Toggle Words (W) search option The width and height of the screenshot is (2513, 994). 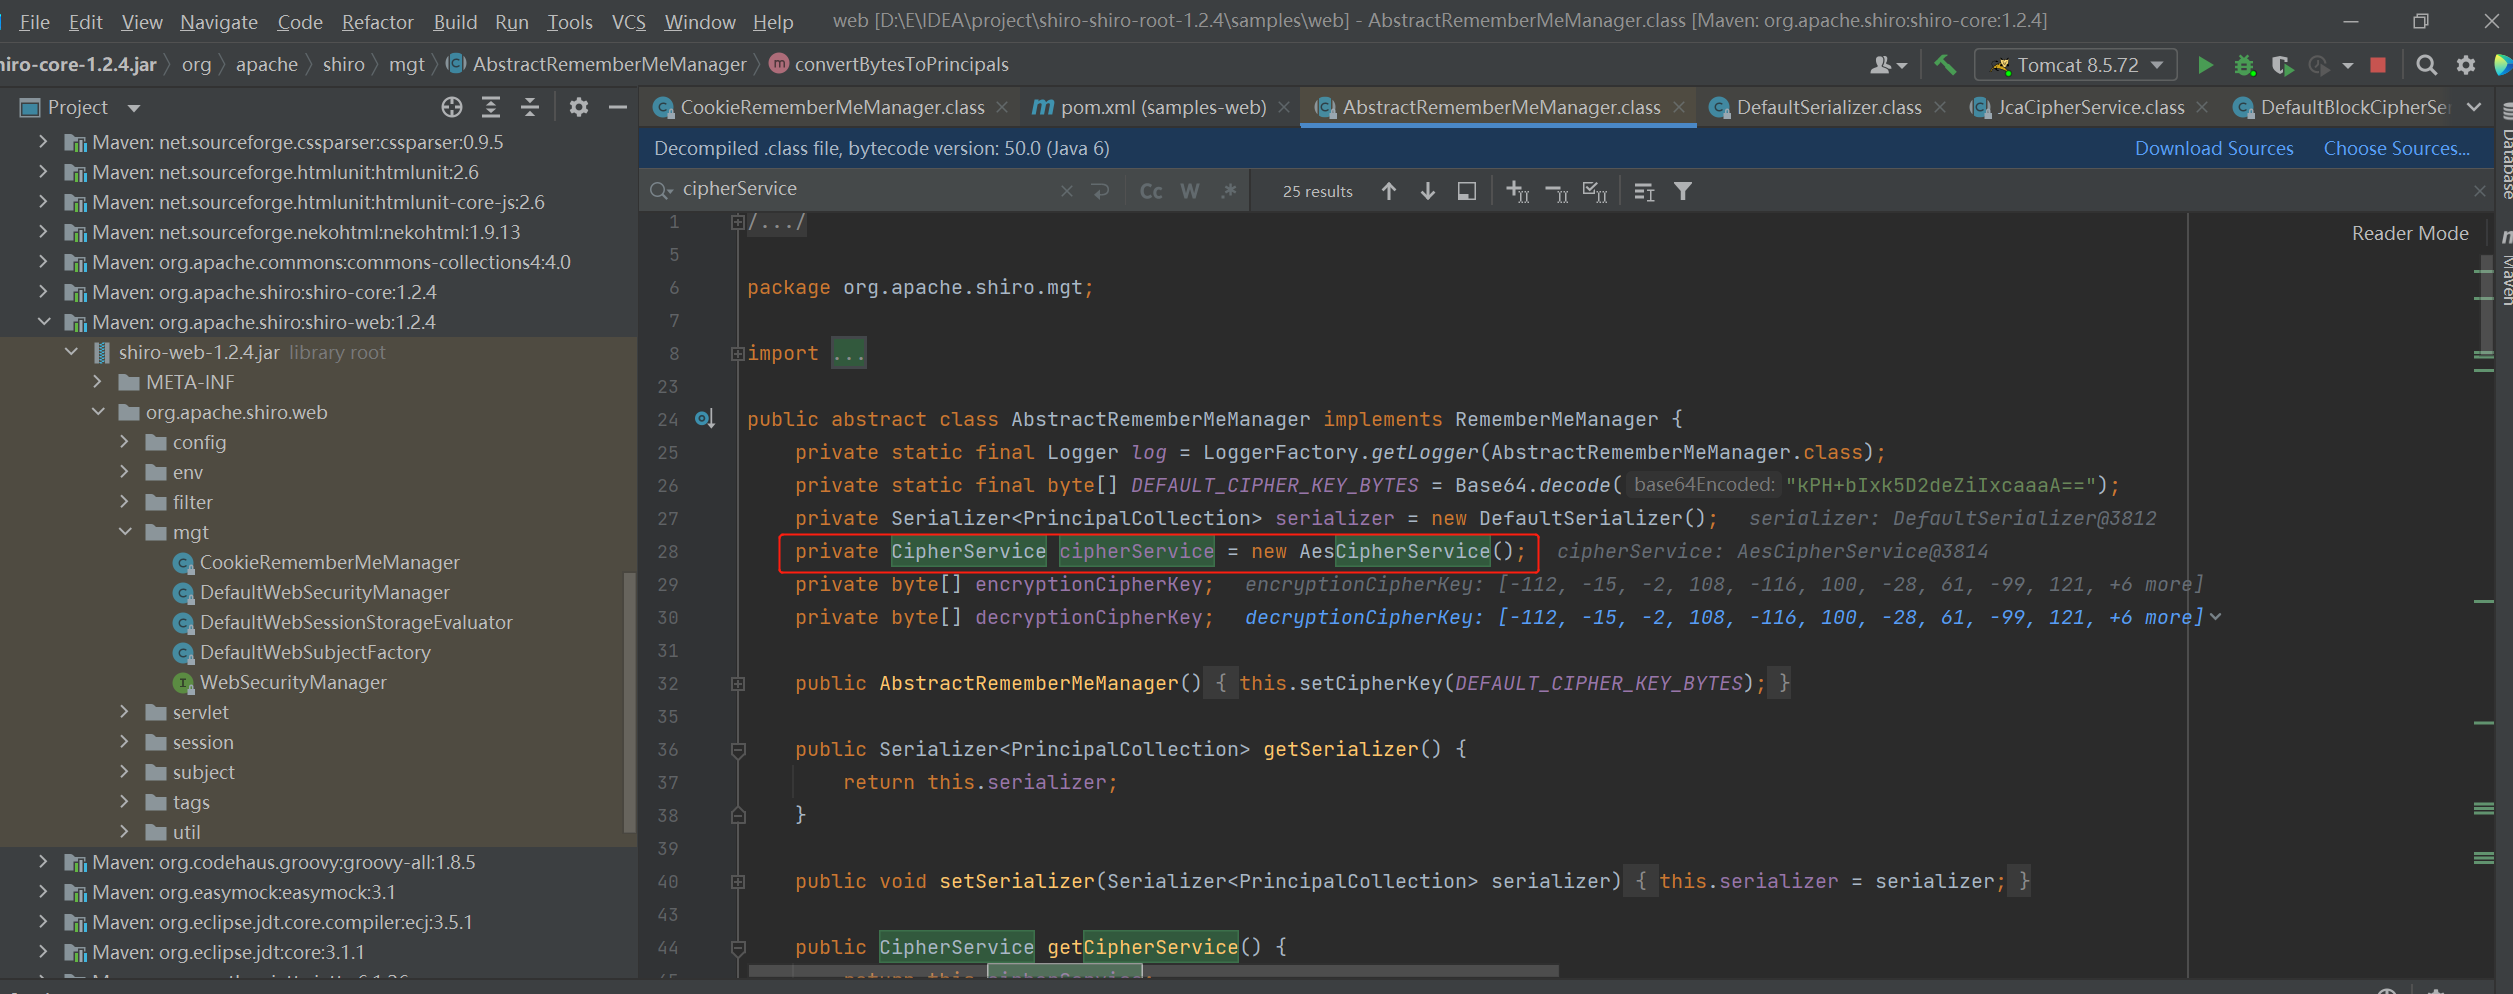tap(1190, 191)
